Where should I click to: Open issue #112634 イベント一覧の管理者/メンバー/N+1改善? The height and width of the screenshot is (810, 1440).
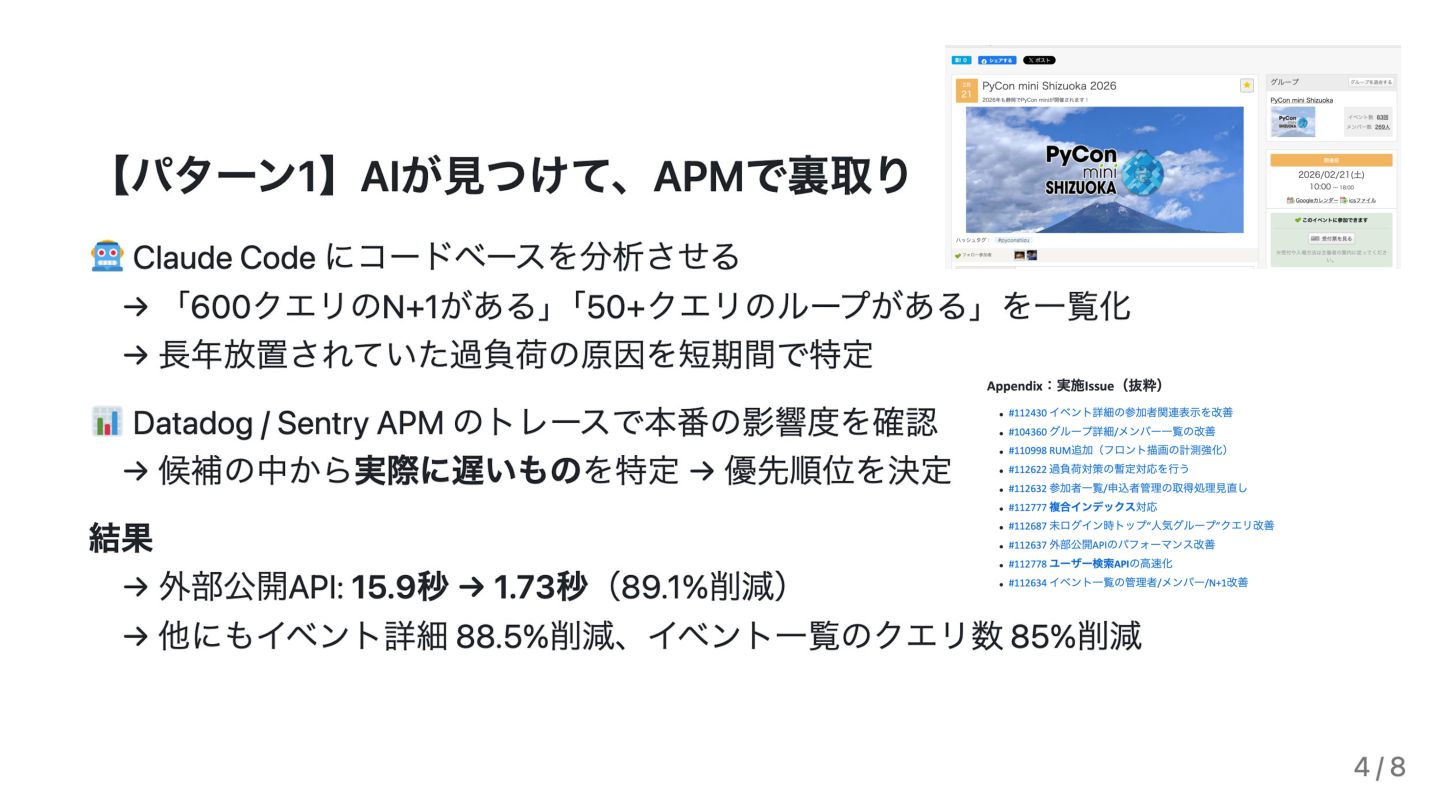coord(1128,582)
